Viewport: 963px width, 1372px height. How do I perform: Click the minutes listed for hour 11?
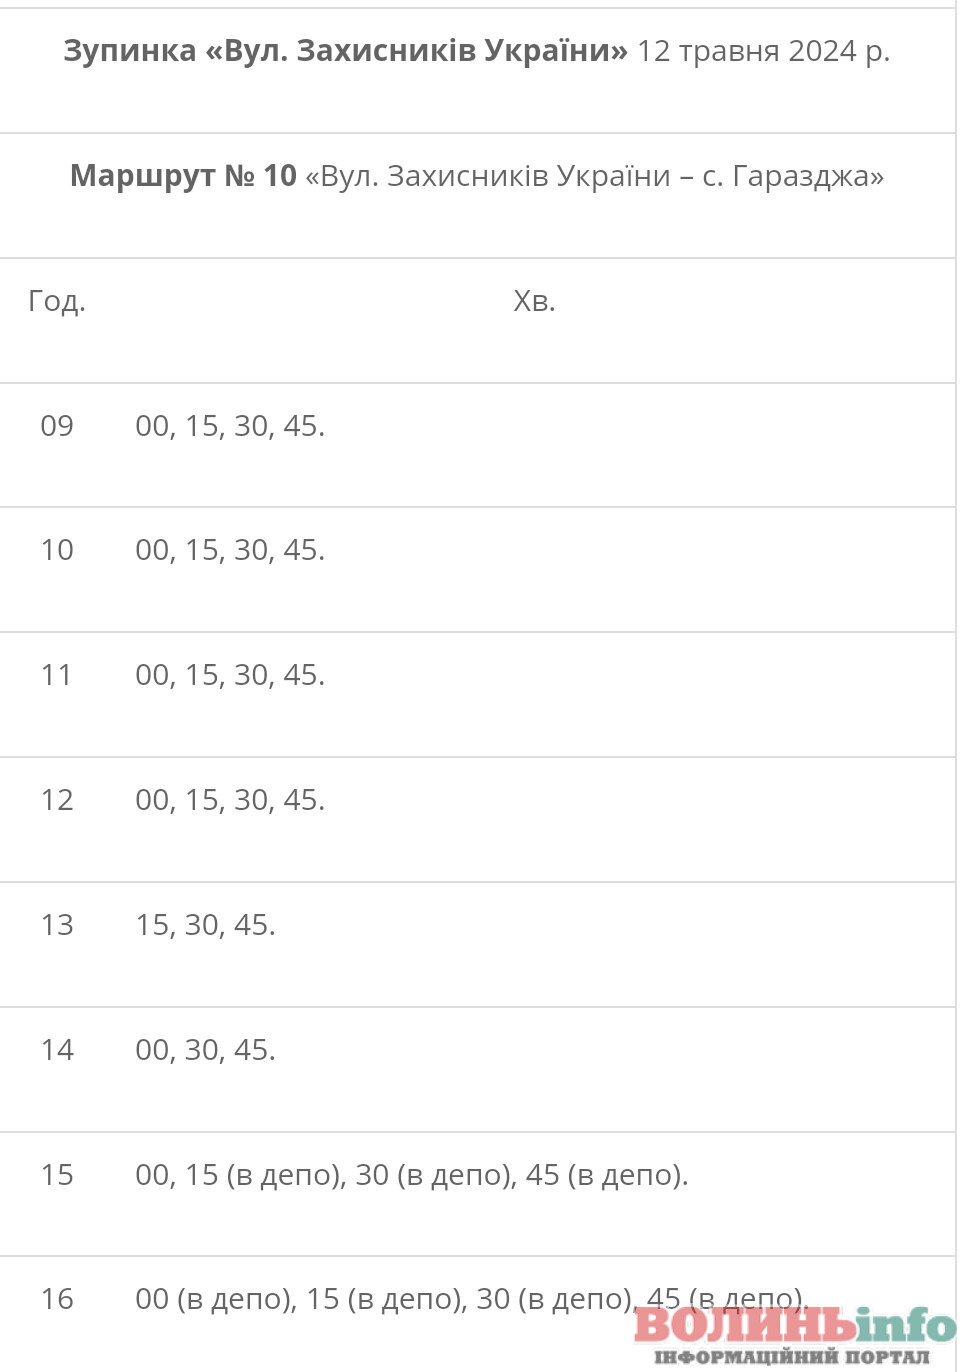(230, 675)
